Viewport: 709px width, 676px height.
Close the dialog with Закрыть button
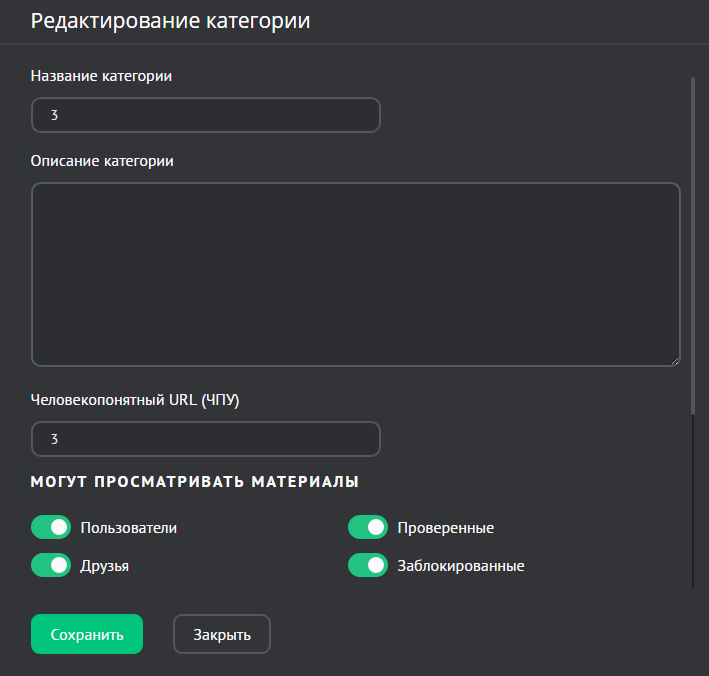click(x=222, y=634)
